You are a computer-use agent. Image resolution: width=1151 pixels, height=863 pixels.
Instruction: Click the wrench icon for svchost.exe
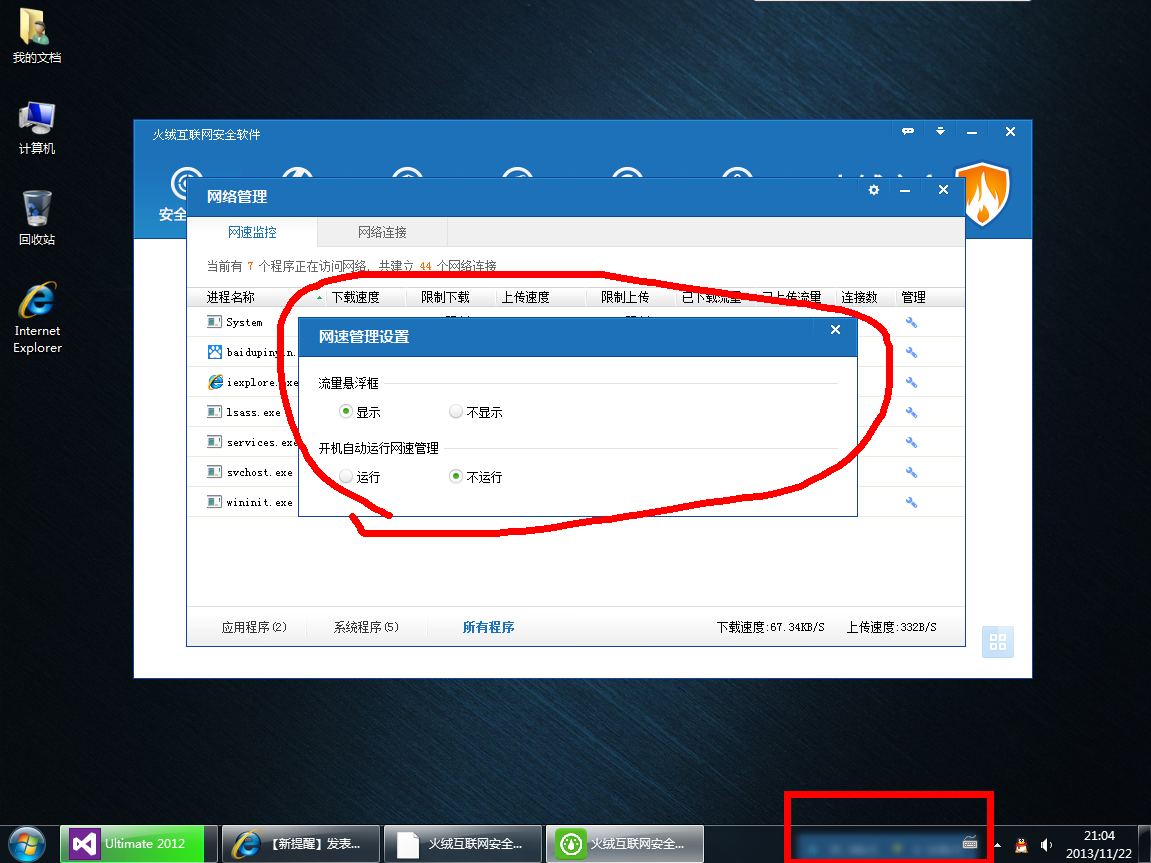click(x=911, y=472)
